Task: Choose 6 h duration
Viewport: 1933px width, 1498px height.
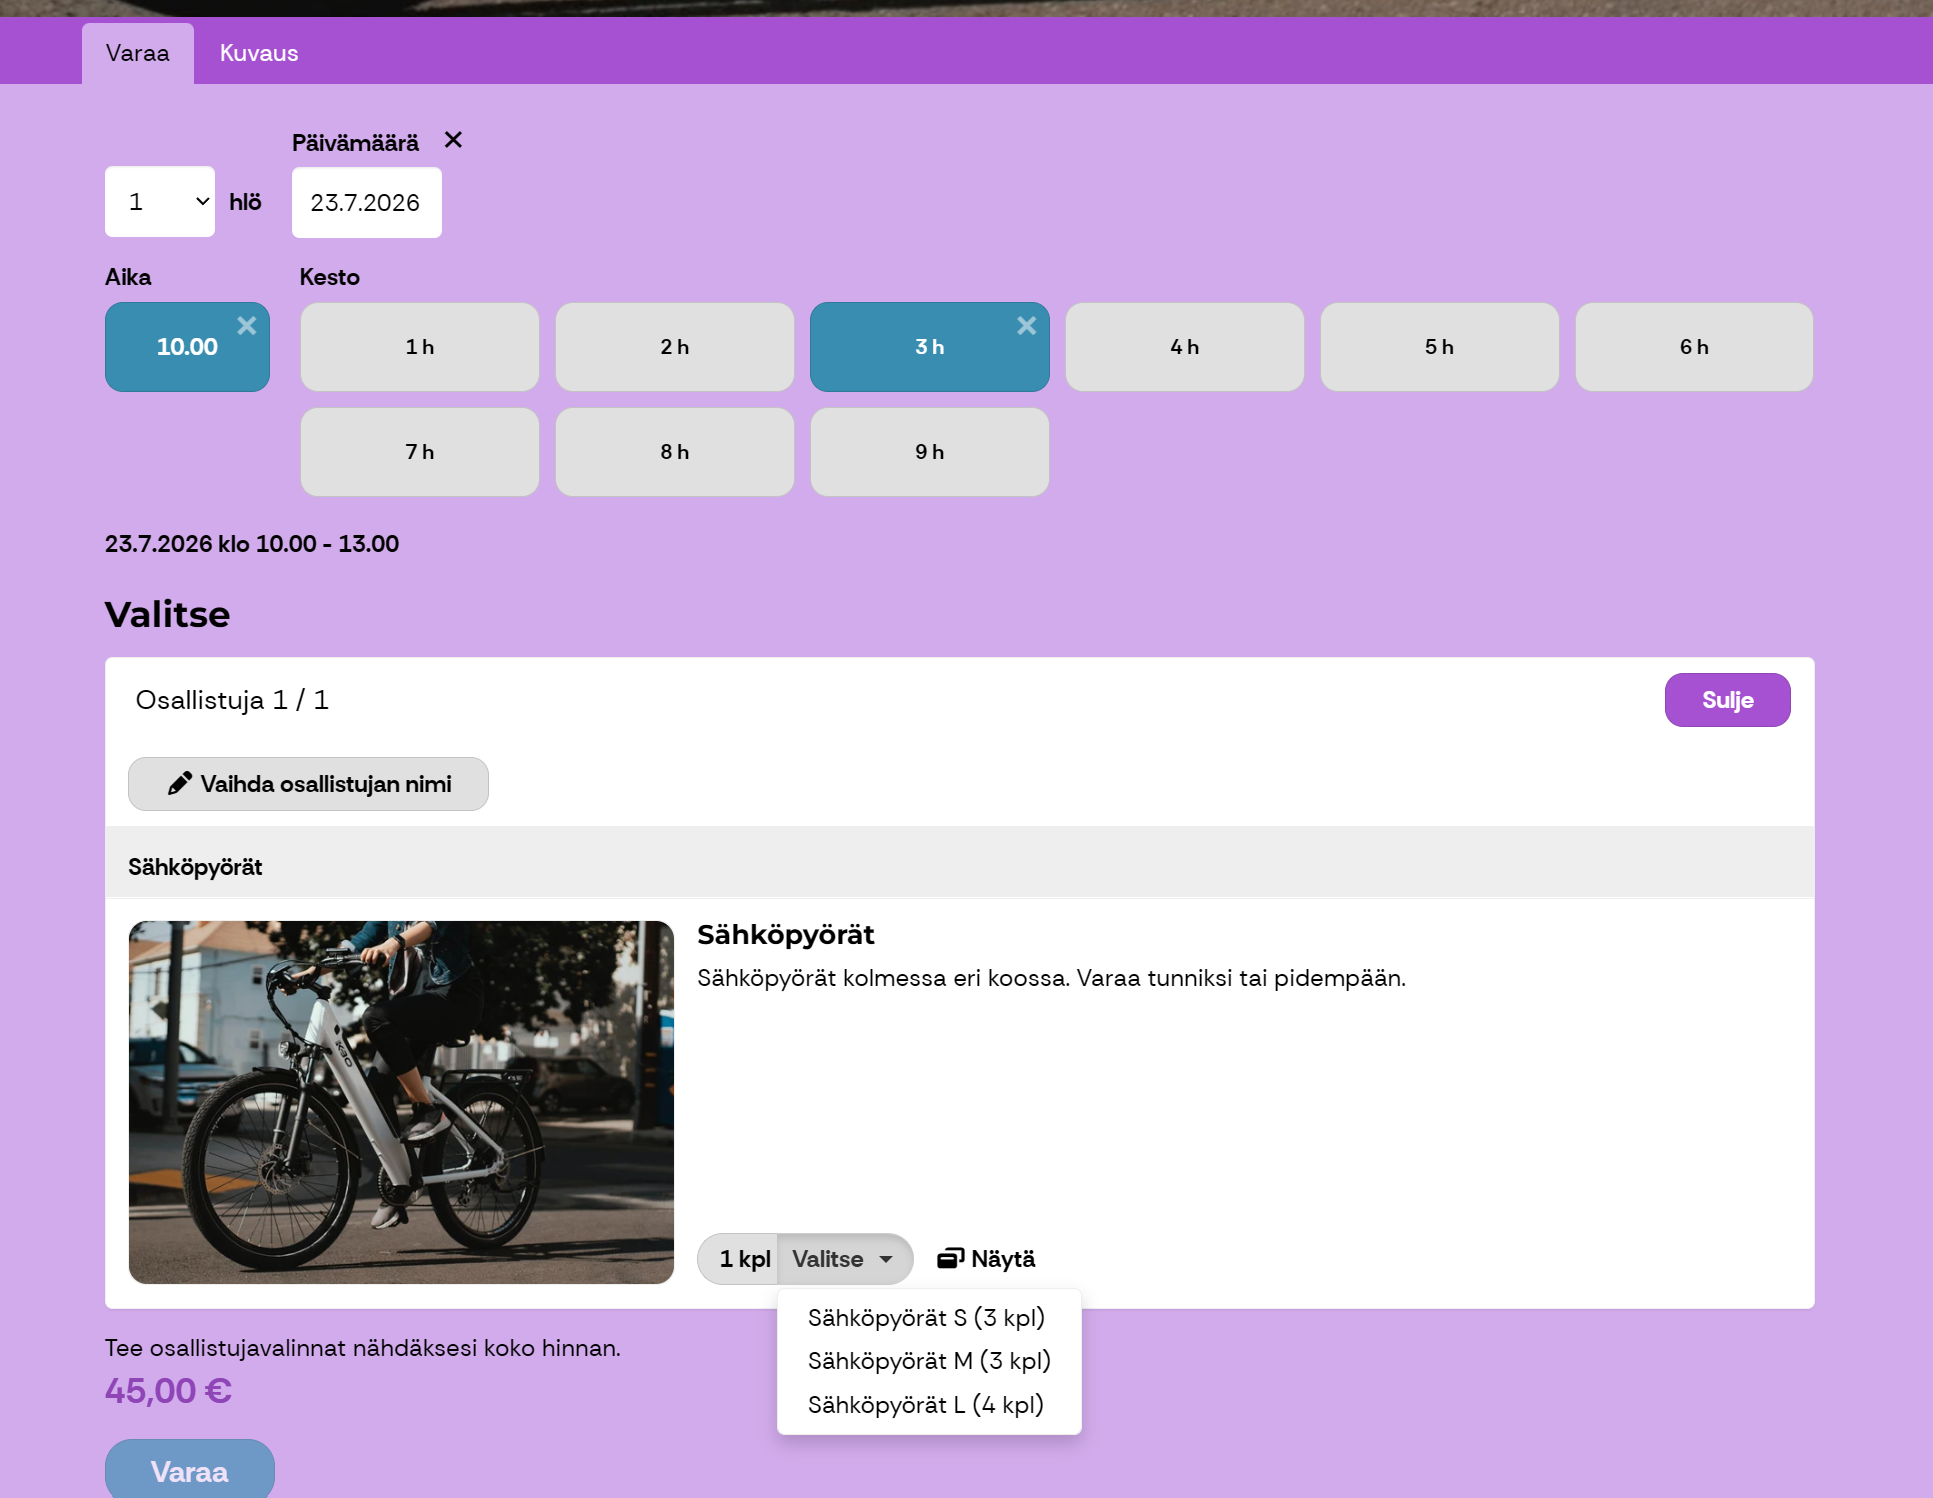Action: (x=1695, y=347)
